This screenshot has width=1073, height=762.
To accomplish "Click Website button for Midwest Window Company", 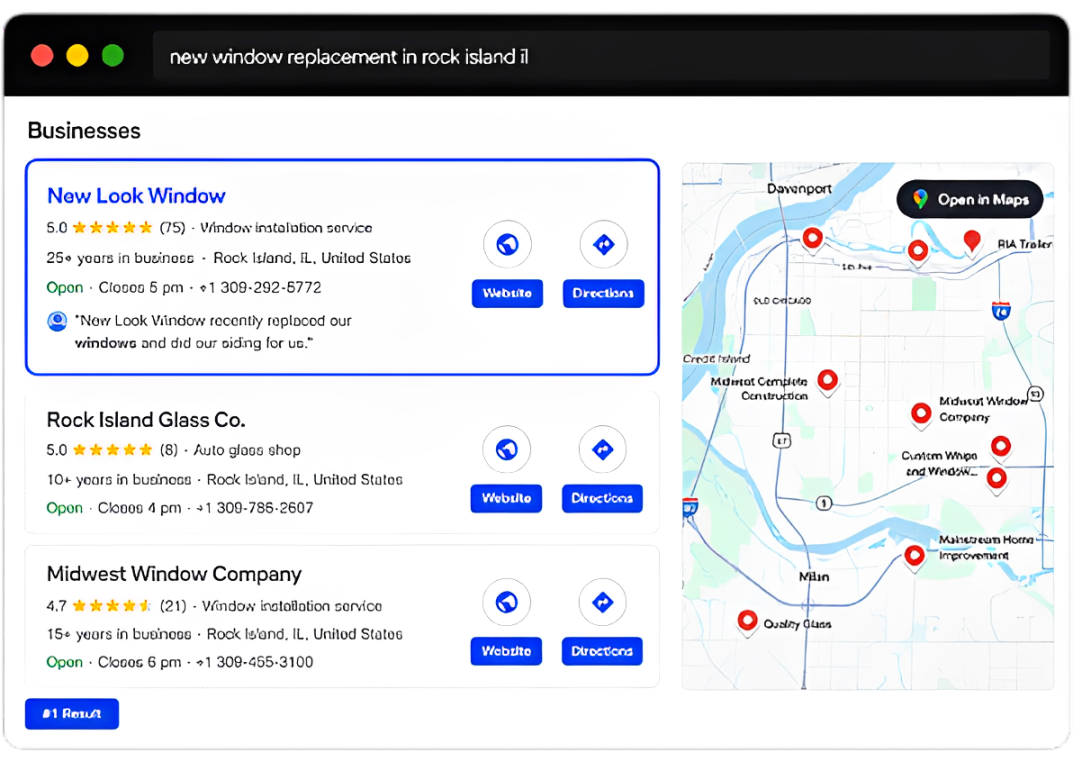I will 506,651.
